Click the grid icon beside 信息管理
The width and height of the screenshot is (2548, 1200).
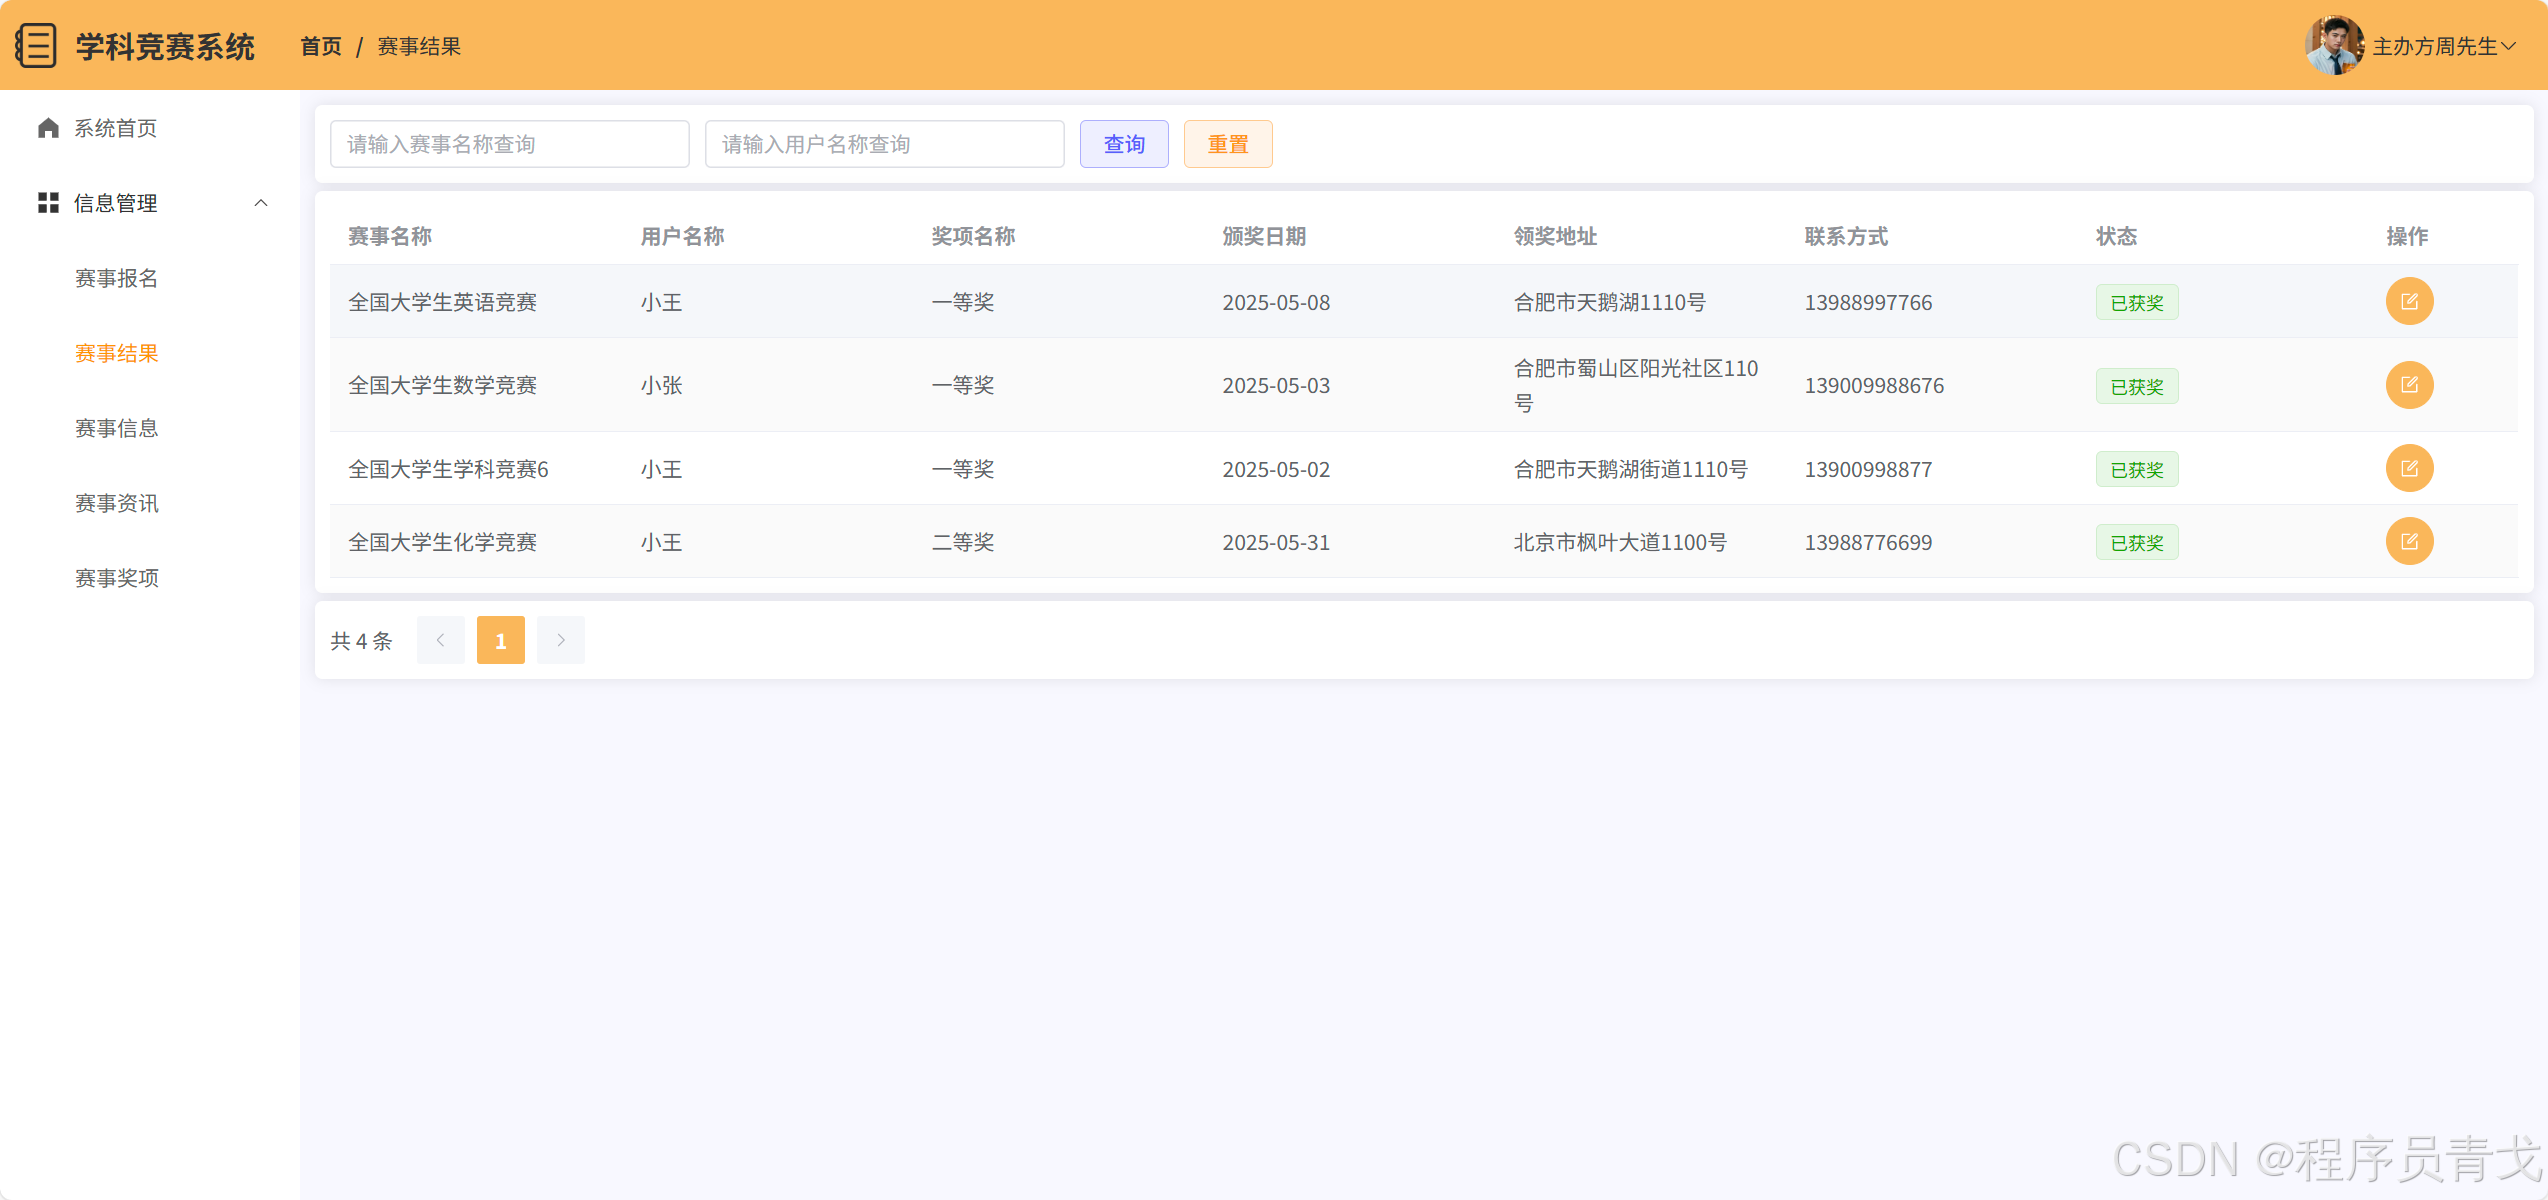pos(48,203)
